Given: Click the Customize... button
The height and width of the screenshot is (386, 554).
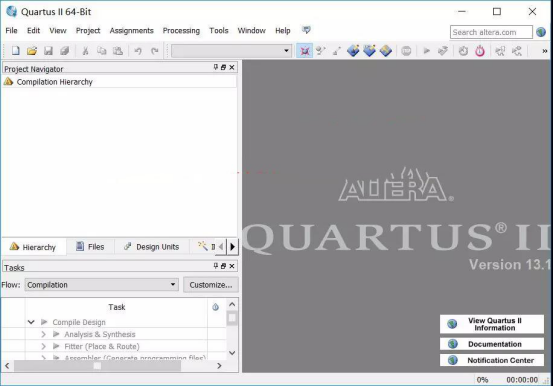Looking at the screenshot, I should coord(211,285).
